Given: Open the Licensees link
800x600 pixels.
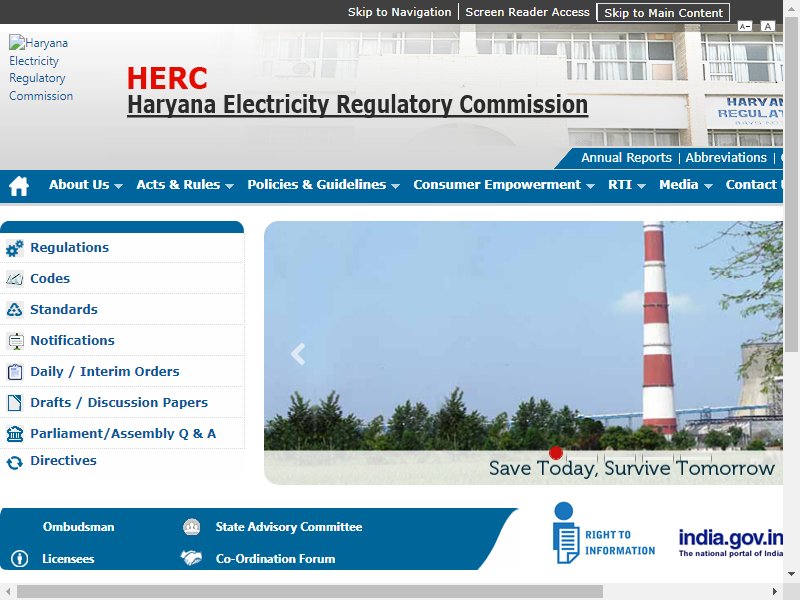Looking at the screenshot, I should tap(68, 559).
